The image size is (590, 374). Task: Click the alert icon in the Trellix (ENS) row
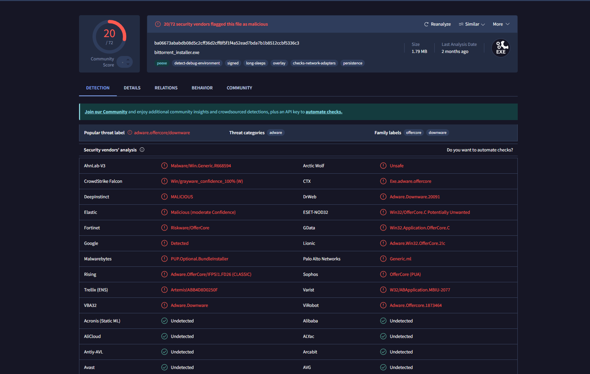click(164, 290)
